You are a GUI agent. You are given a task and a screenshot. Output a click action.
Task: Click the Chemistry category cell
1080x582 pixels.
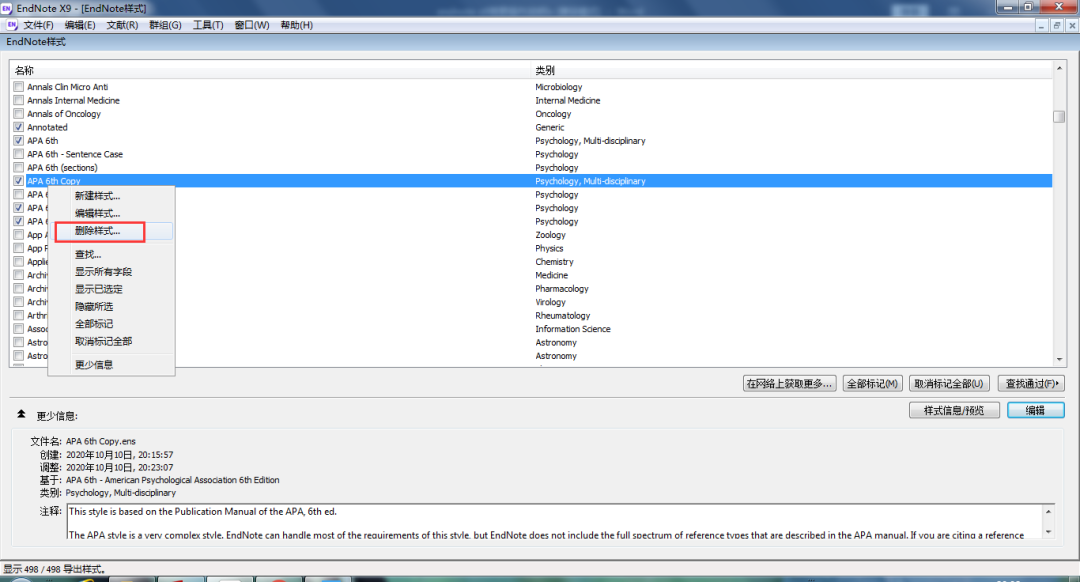point(554,262)
